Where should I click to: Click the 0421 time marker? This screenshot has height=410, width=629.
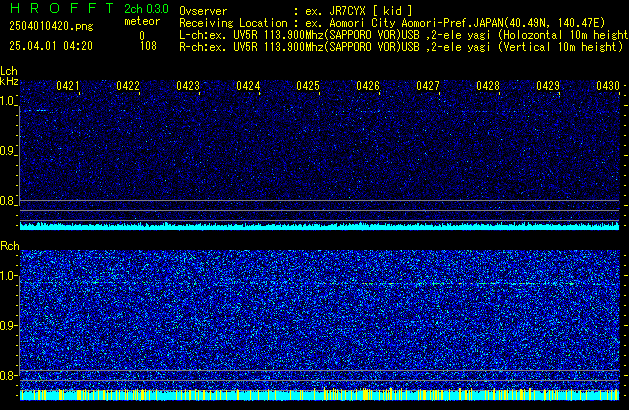point(68,86)
